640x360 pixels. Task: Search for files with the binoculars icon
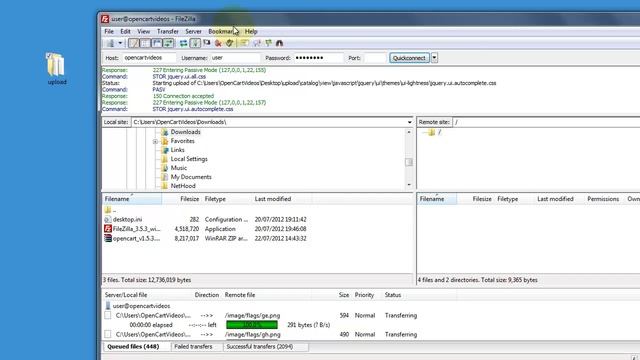pyautogui.click(x=280, y=43)
